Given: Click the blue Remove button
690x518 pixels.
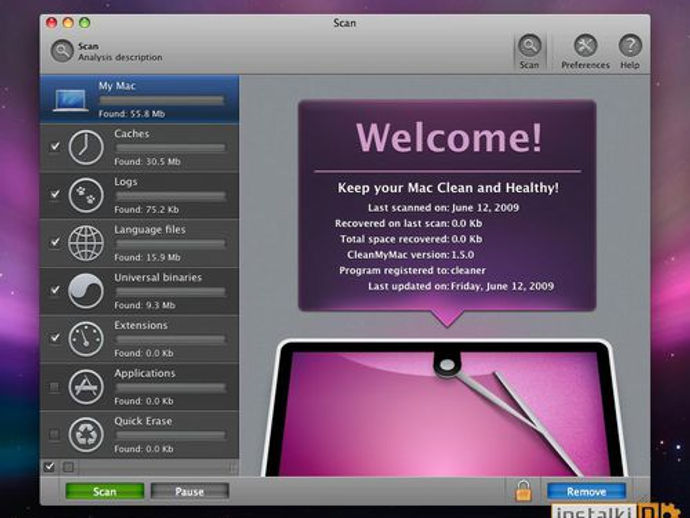Looking at the screenshot, I should tap(586, 491).
